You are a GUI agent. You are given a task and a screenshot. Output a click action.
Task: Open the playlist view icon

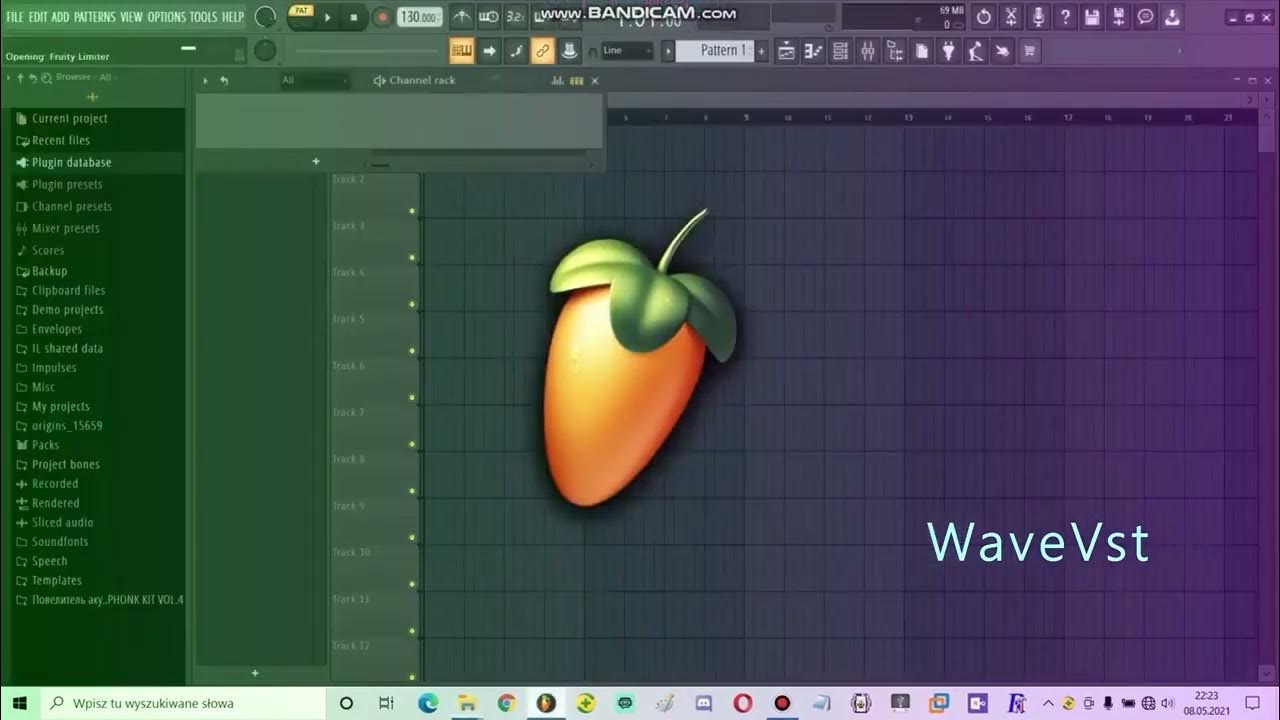(786, 50)
